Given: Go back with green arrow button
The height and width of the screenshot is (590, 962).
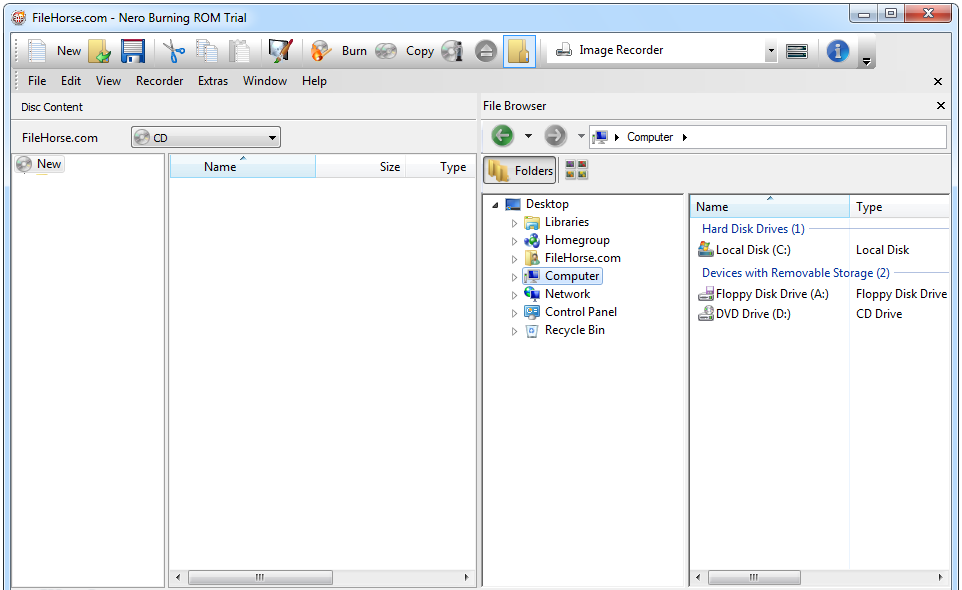Looking at the screenshot, I should click(x=502, y=136).
